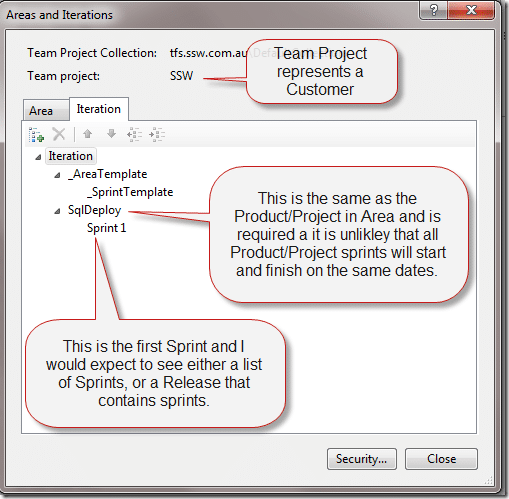Click the add new child node icon
509x499 pixels.
tap(36, 135)
